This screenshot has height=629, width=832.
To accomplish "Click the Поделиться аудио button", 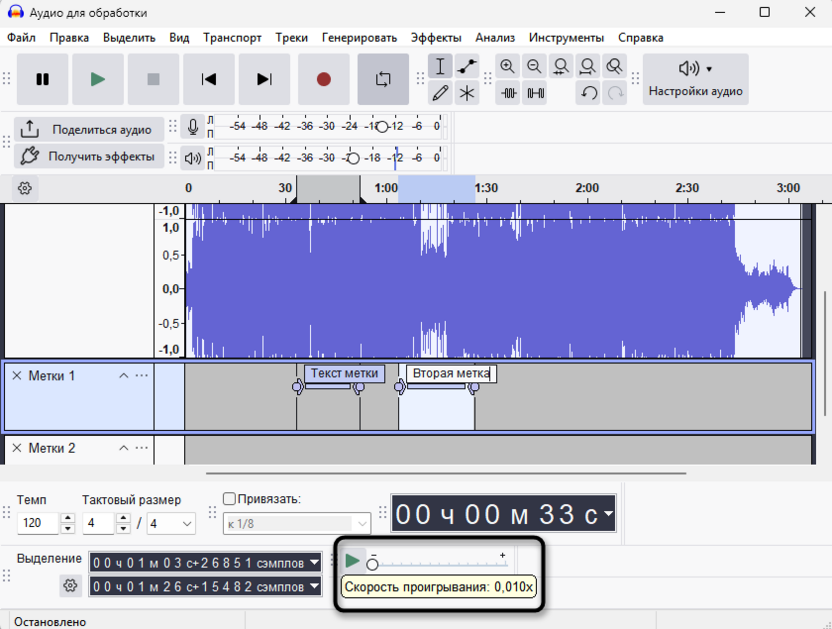I will click(89, 130).
